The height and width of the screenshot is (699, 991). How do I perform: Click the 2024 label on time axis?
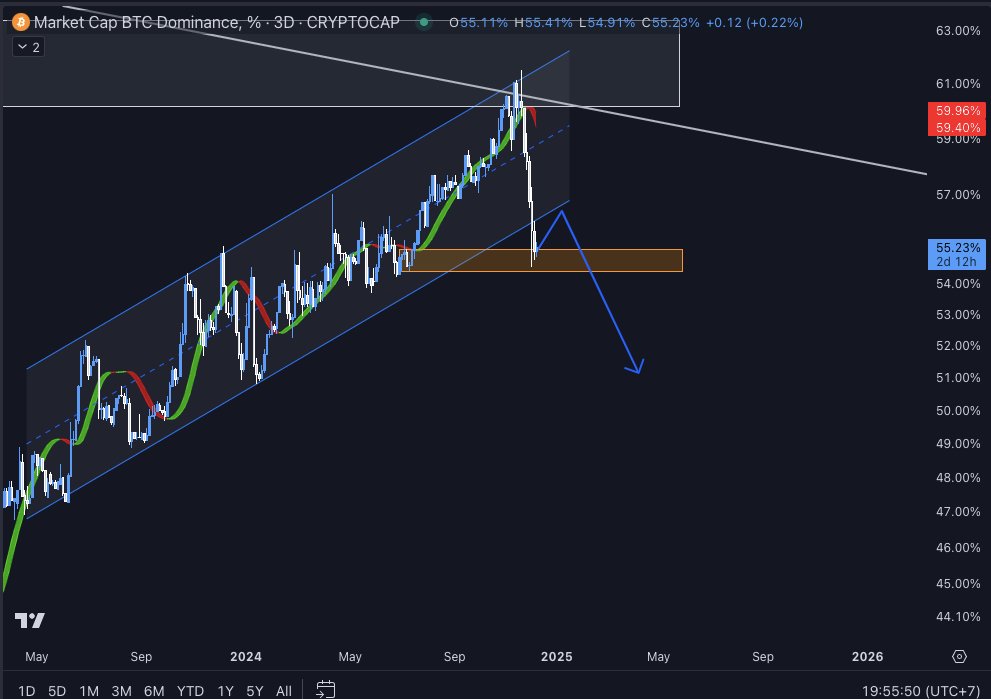246,657
